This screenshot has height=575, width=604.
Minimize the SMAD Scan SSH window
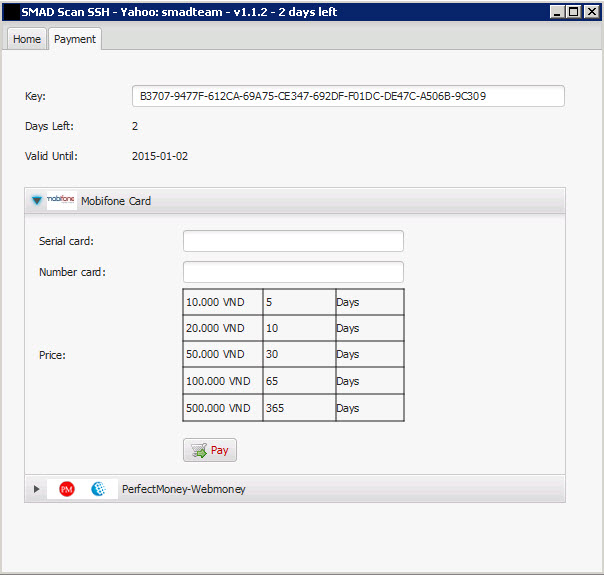[557, 12]
